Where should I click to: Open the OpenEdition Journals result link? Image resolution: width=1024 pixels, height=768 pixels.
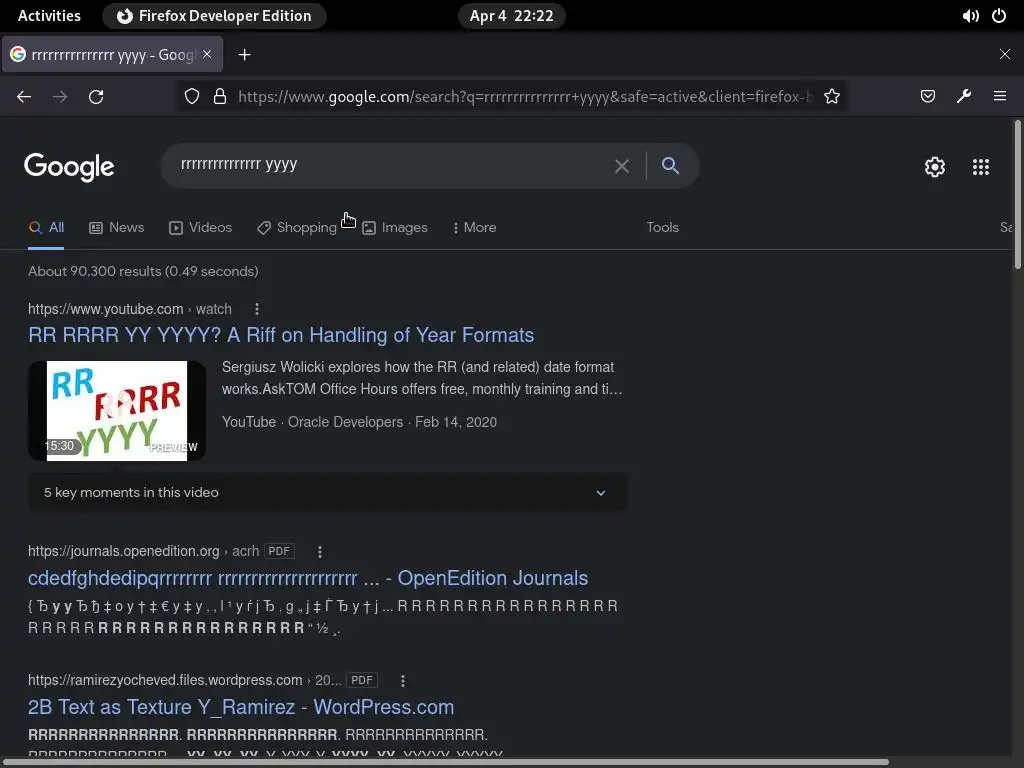[308, 578]
